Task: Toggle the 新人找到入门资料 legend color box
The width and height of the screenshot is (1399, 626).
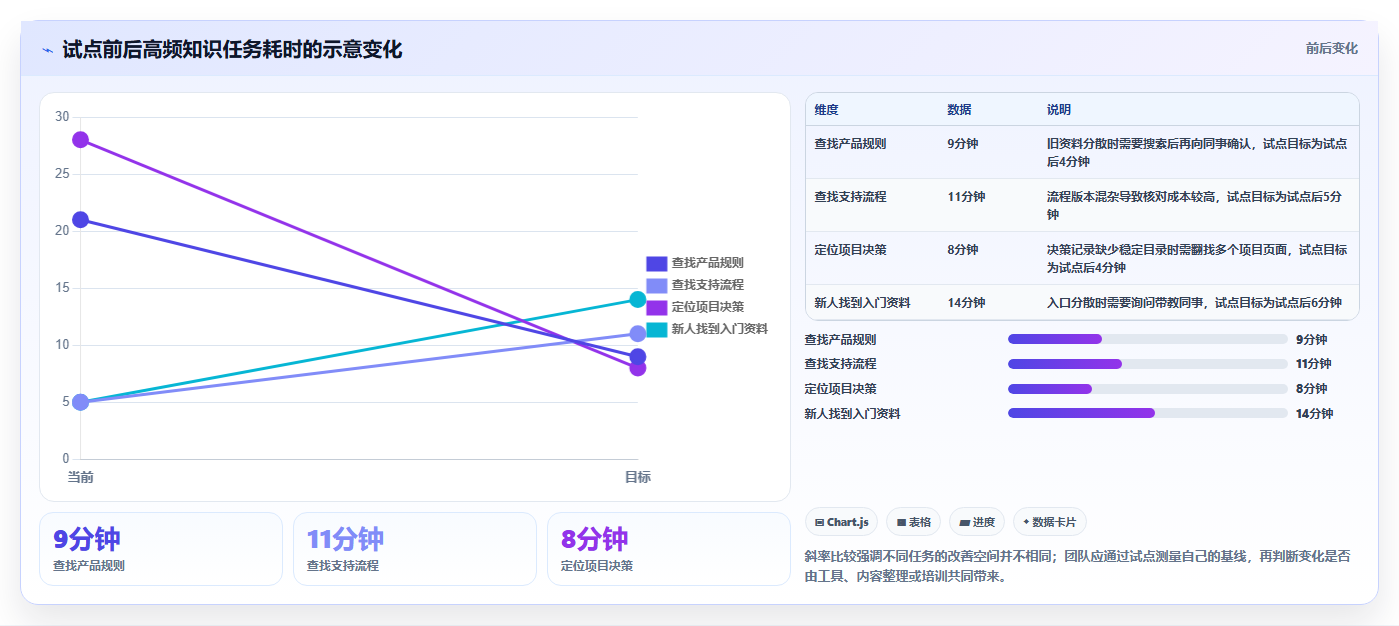Action: coord(656,329)
